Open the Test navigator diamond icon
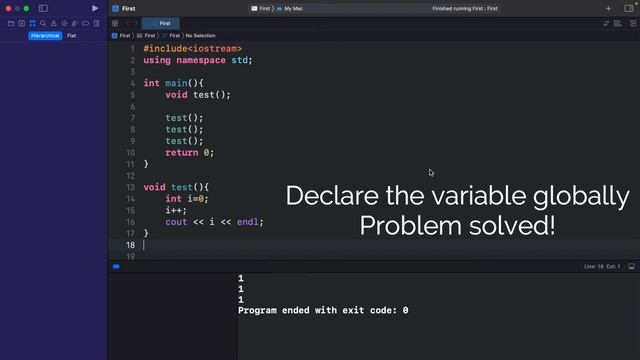The height and width of the screenshot is (360, 640). point(64,23)
